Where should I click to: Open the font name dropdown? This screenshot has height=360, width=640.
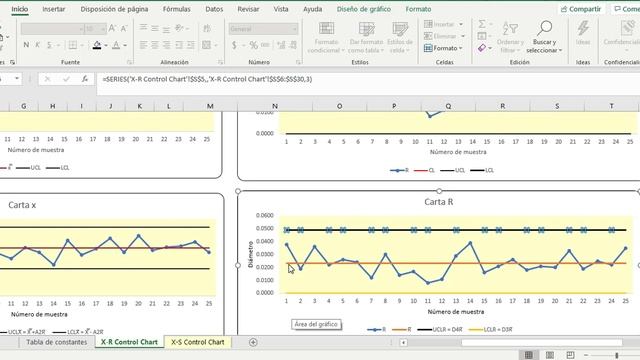81,29
